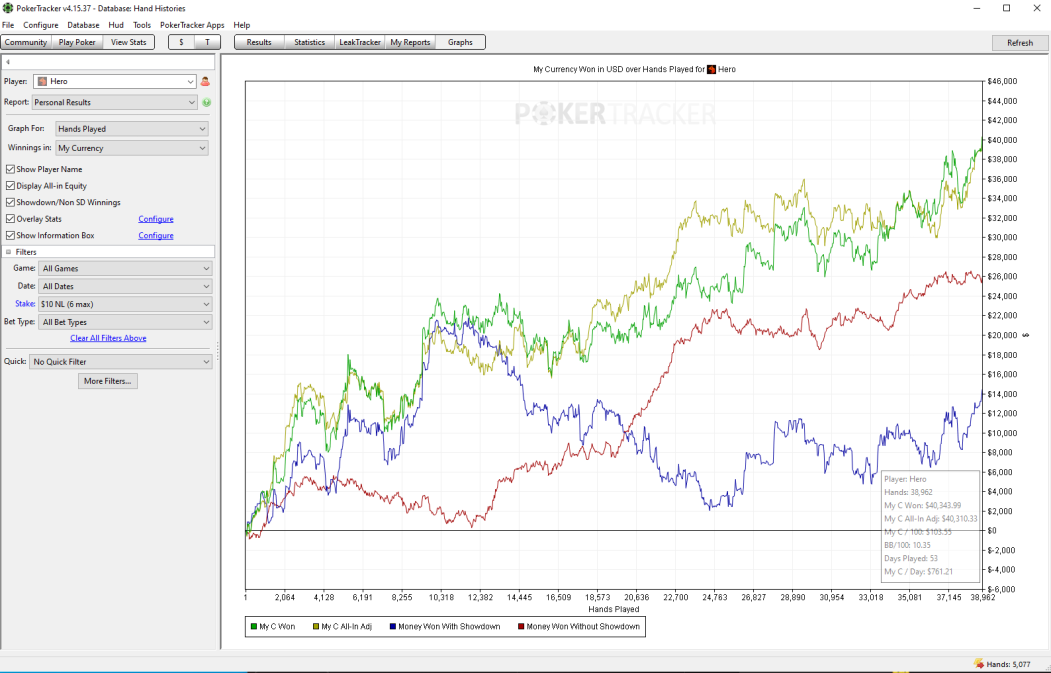The image size is (1051, 673).
Task: Toggle Overlay Stats checkbox
Action: pos(10,219)
